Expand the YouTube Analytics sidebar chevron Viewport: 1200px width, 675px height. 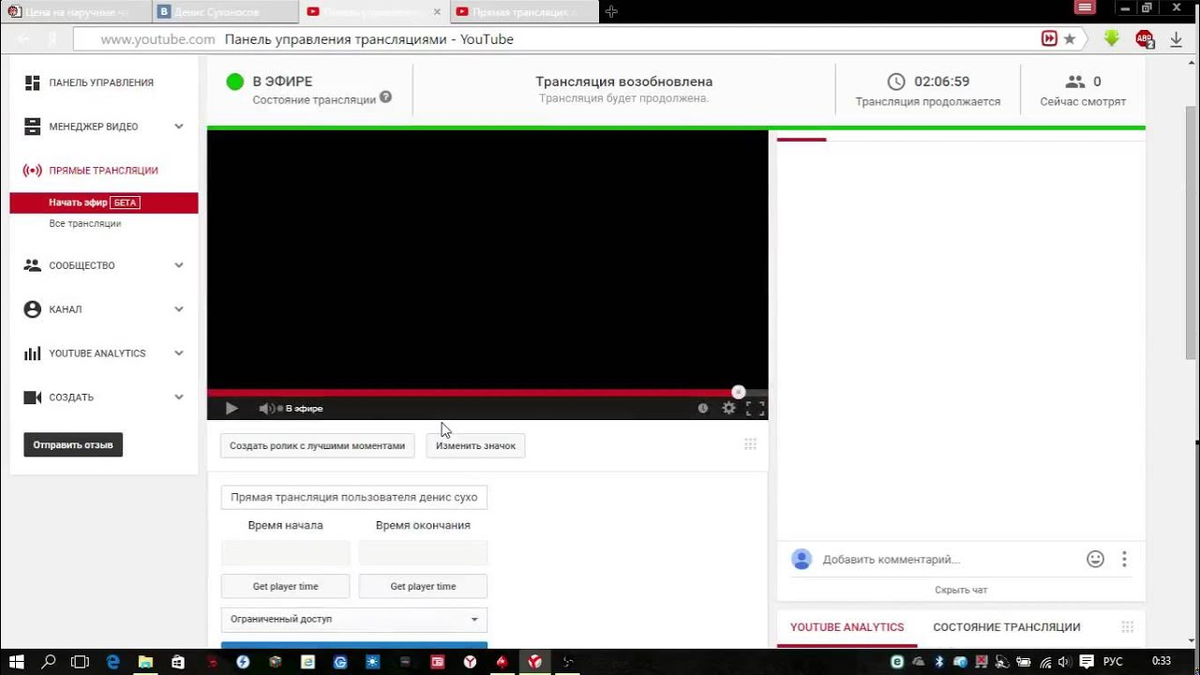tap(179, 354)
